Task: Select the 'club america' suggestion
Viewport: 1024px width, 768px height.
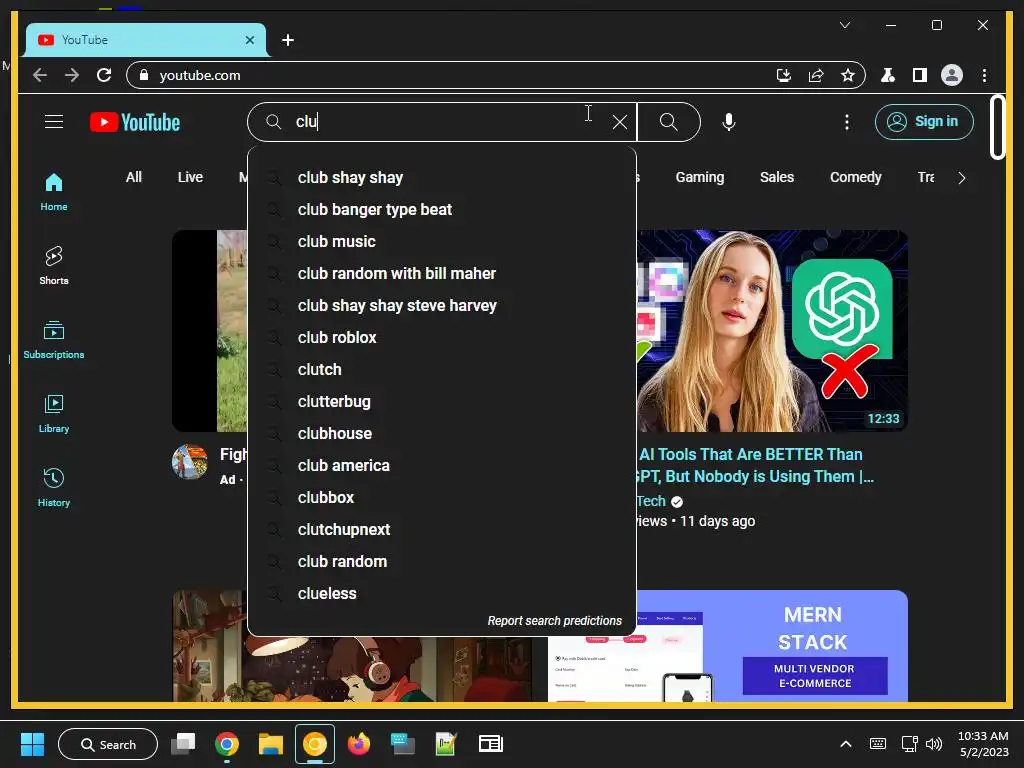Action: 442,466
